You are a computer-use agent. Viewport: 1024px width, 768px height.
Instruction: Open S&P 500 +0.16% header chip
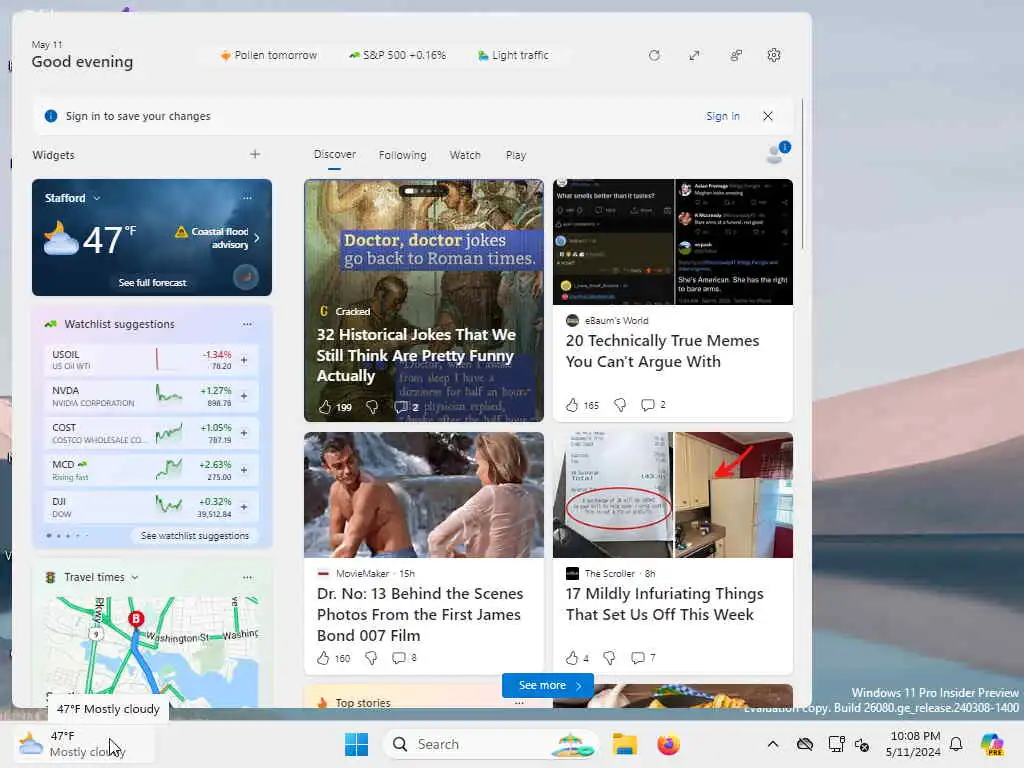397,56
